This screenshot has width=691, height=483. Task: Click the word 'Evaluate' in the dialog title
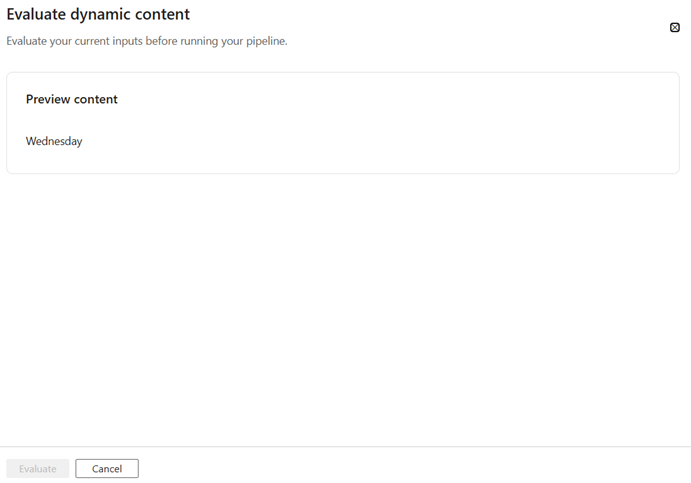[36, 15]
